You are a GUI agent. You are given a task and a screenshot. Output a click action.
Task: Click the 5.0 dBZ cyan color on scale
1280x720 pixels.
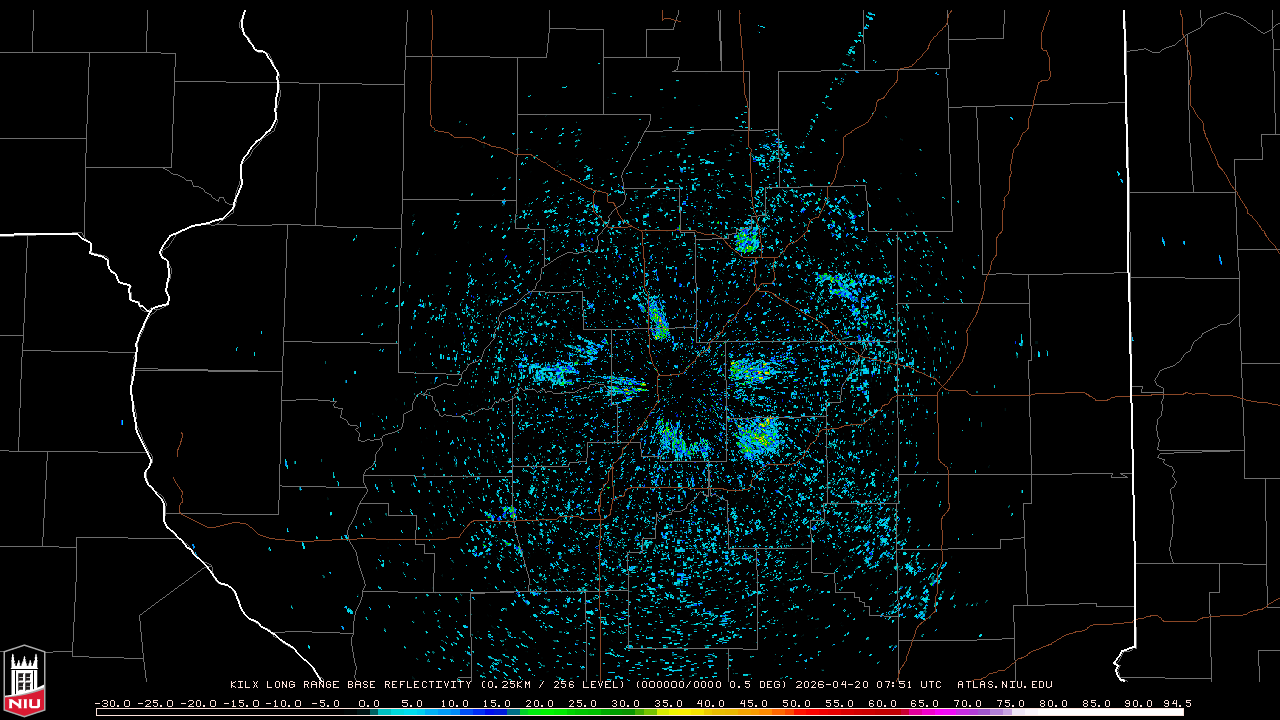(412, 712)
